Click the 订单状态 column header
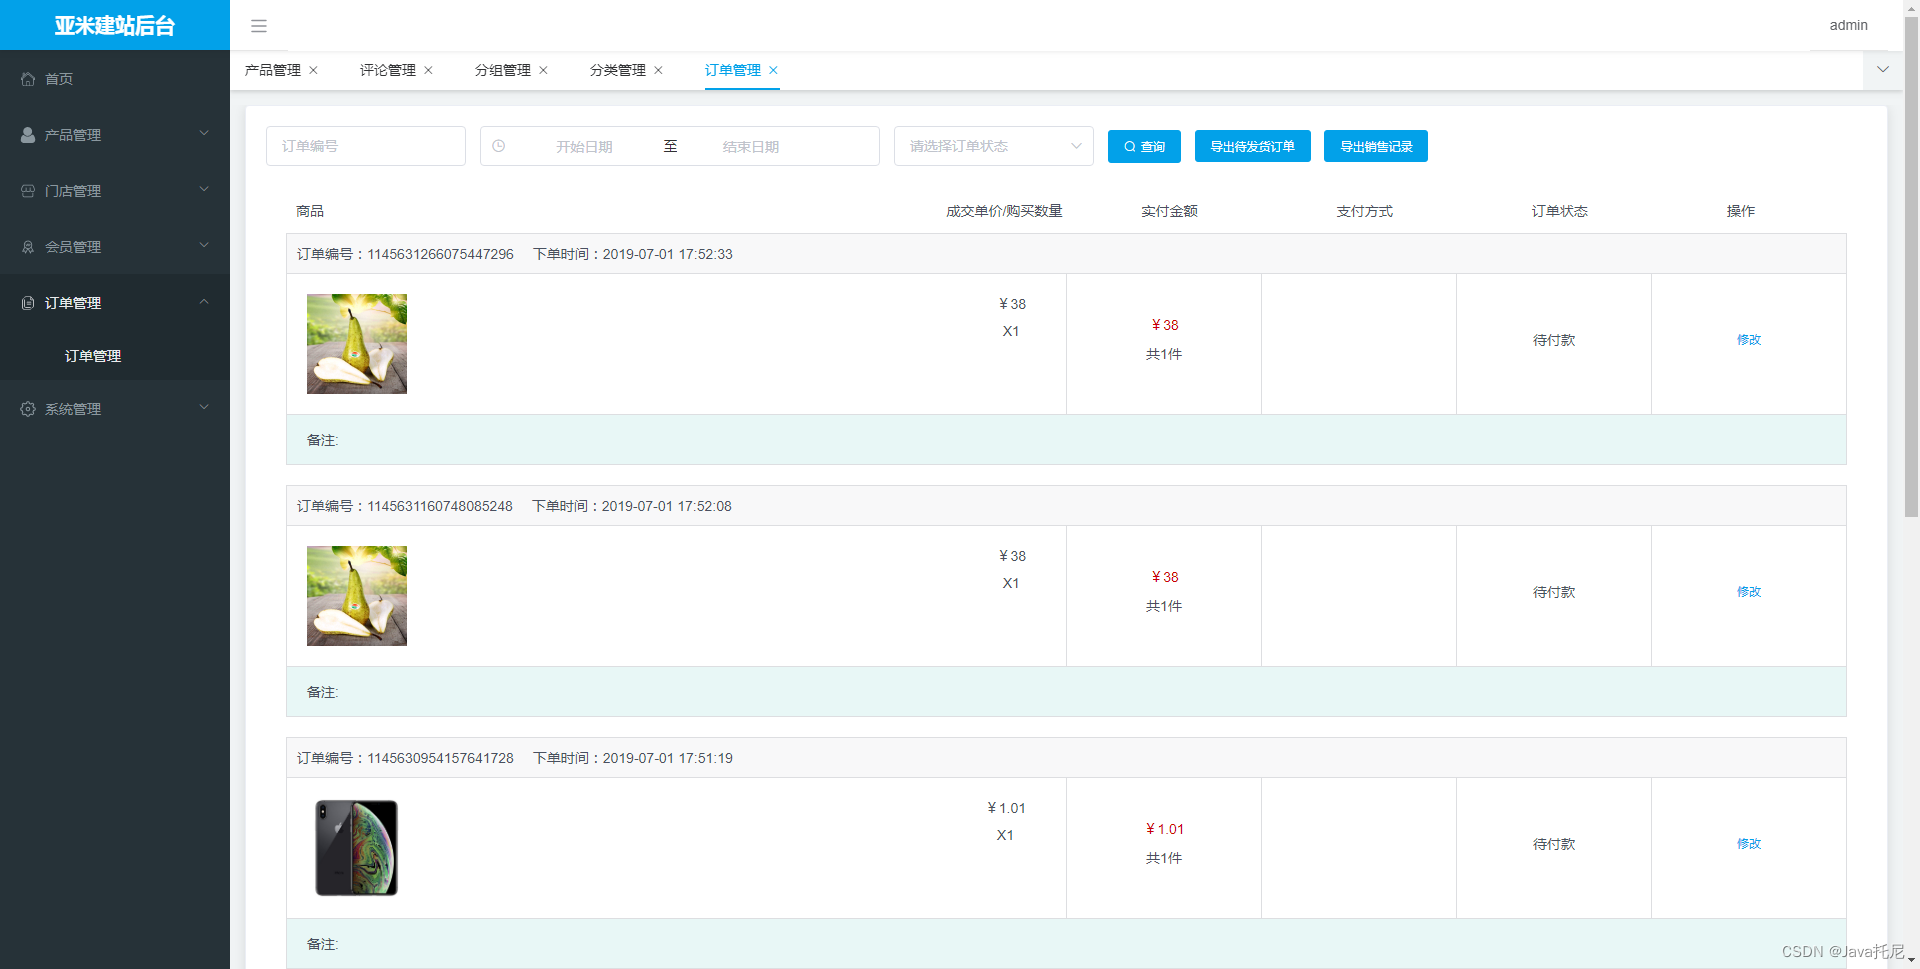 [1559, 211]
